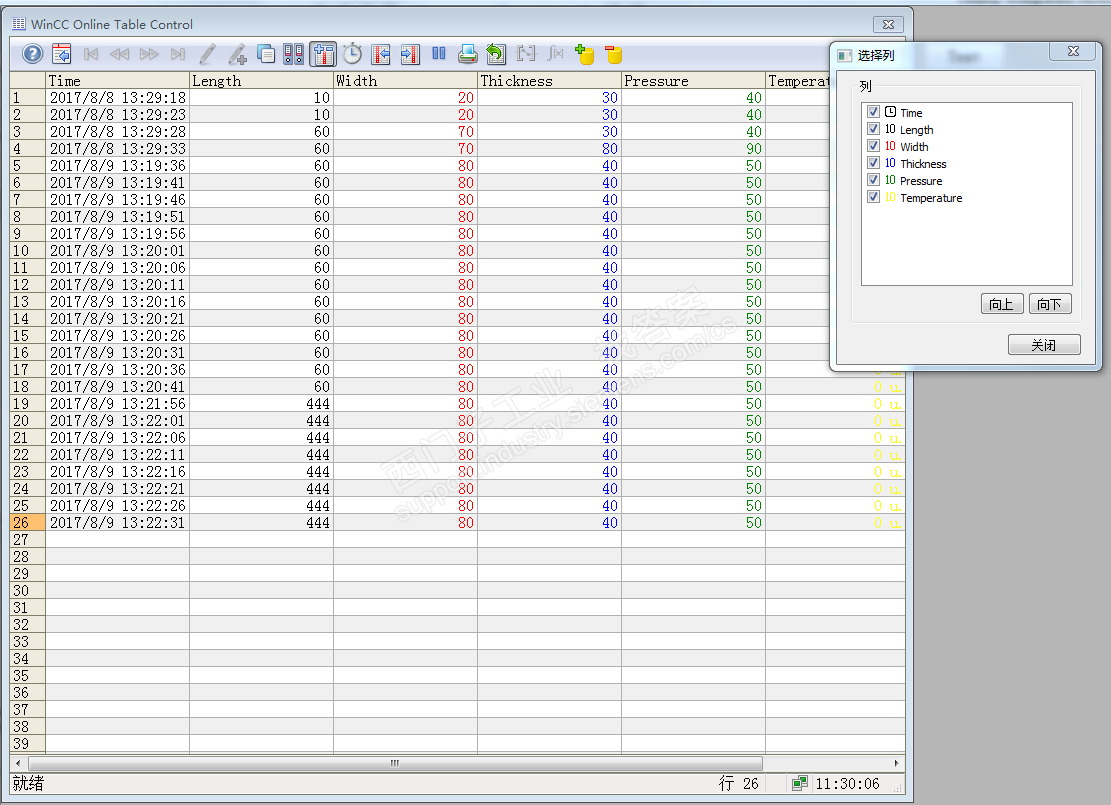Click Length value 10 in row 2
This screenshot has width=1111, height=805.
click(261, 114)
